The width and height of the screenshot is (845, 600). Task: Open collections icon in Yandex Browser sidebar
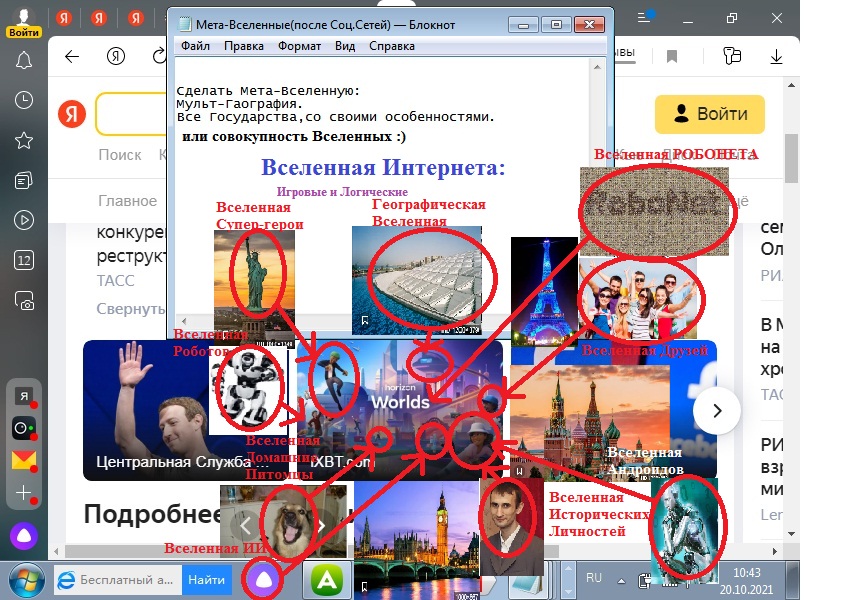pos(24,181)
